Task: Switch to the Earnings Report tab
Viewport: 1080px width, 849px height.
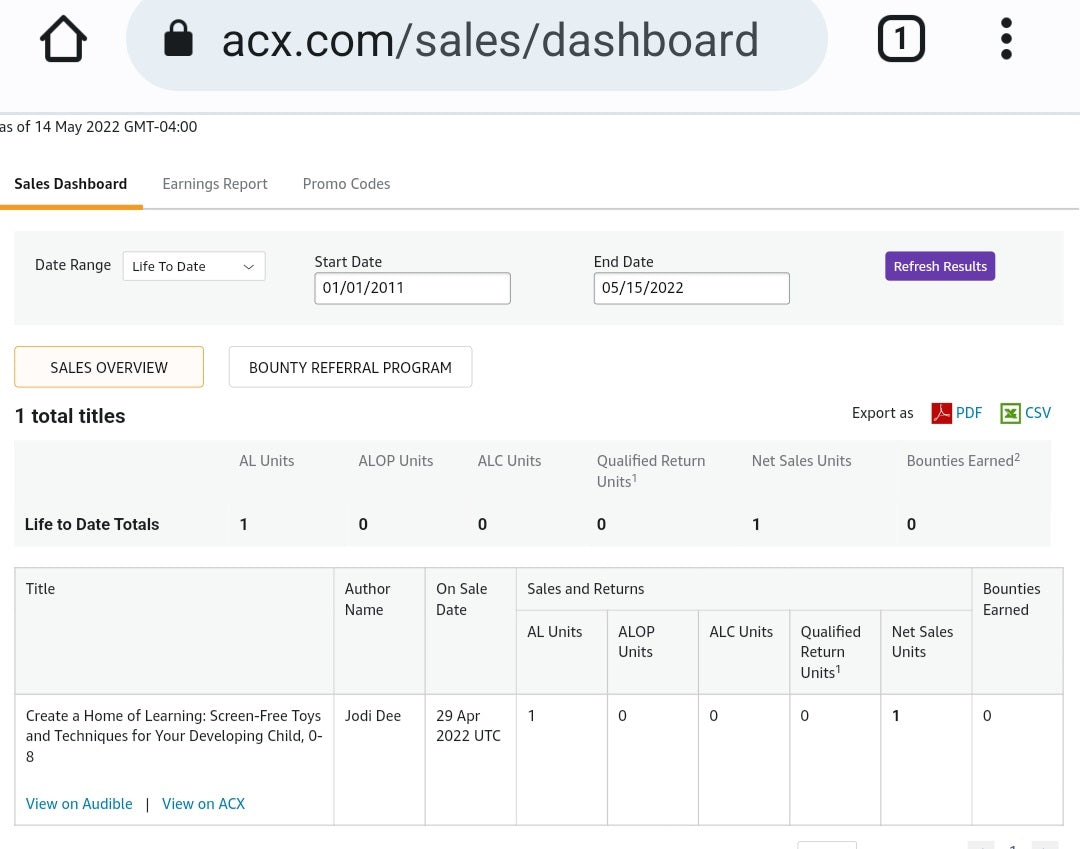Action: click(215, 184)
